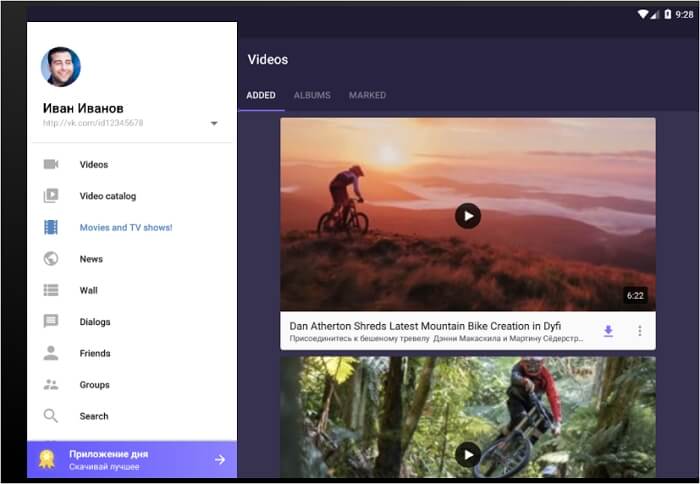Click the Search magnifier icon
Image resolution: width=700 pixels, height=484 pixels.
click(x=51, y=416)
